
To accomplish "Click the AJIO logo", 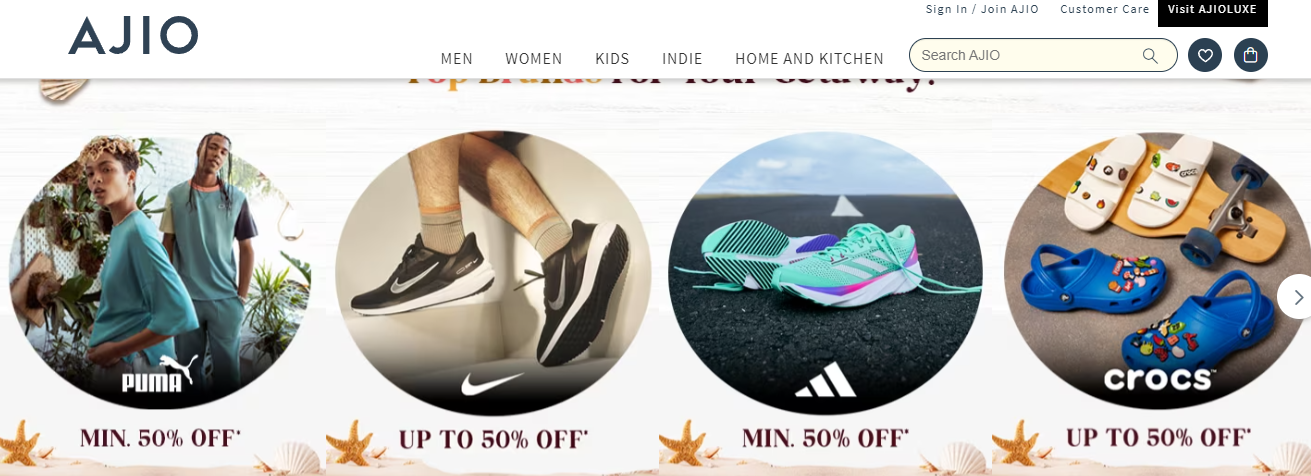I will pyautogui.click(x=133, y=36).
